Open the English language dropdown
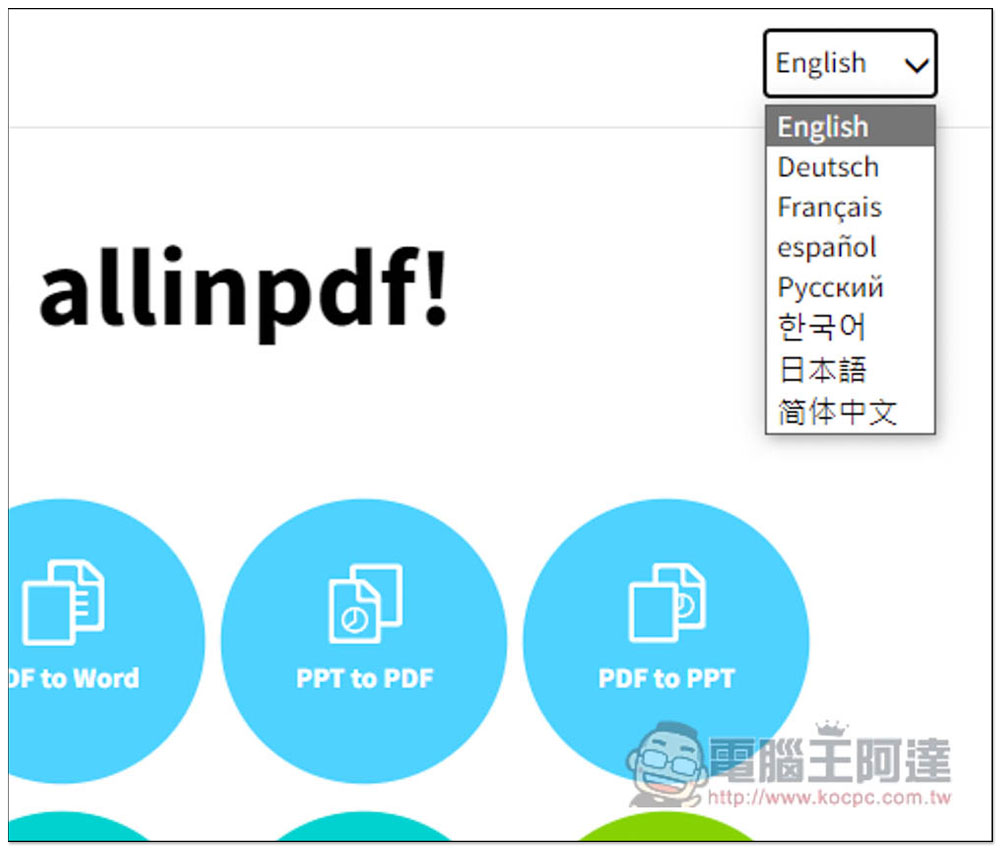Image resolution: width=1000 pixels, height=851 pixels. (x=850, y=63)
